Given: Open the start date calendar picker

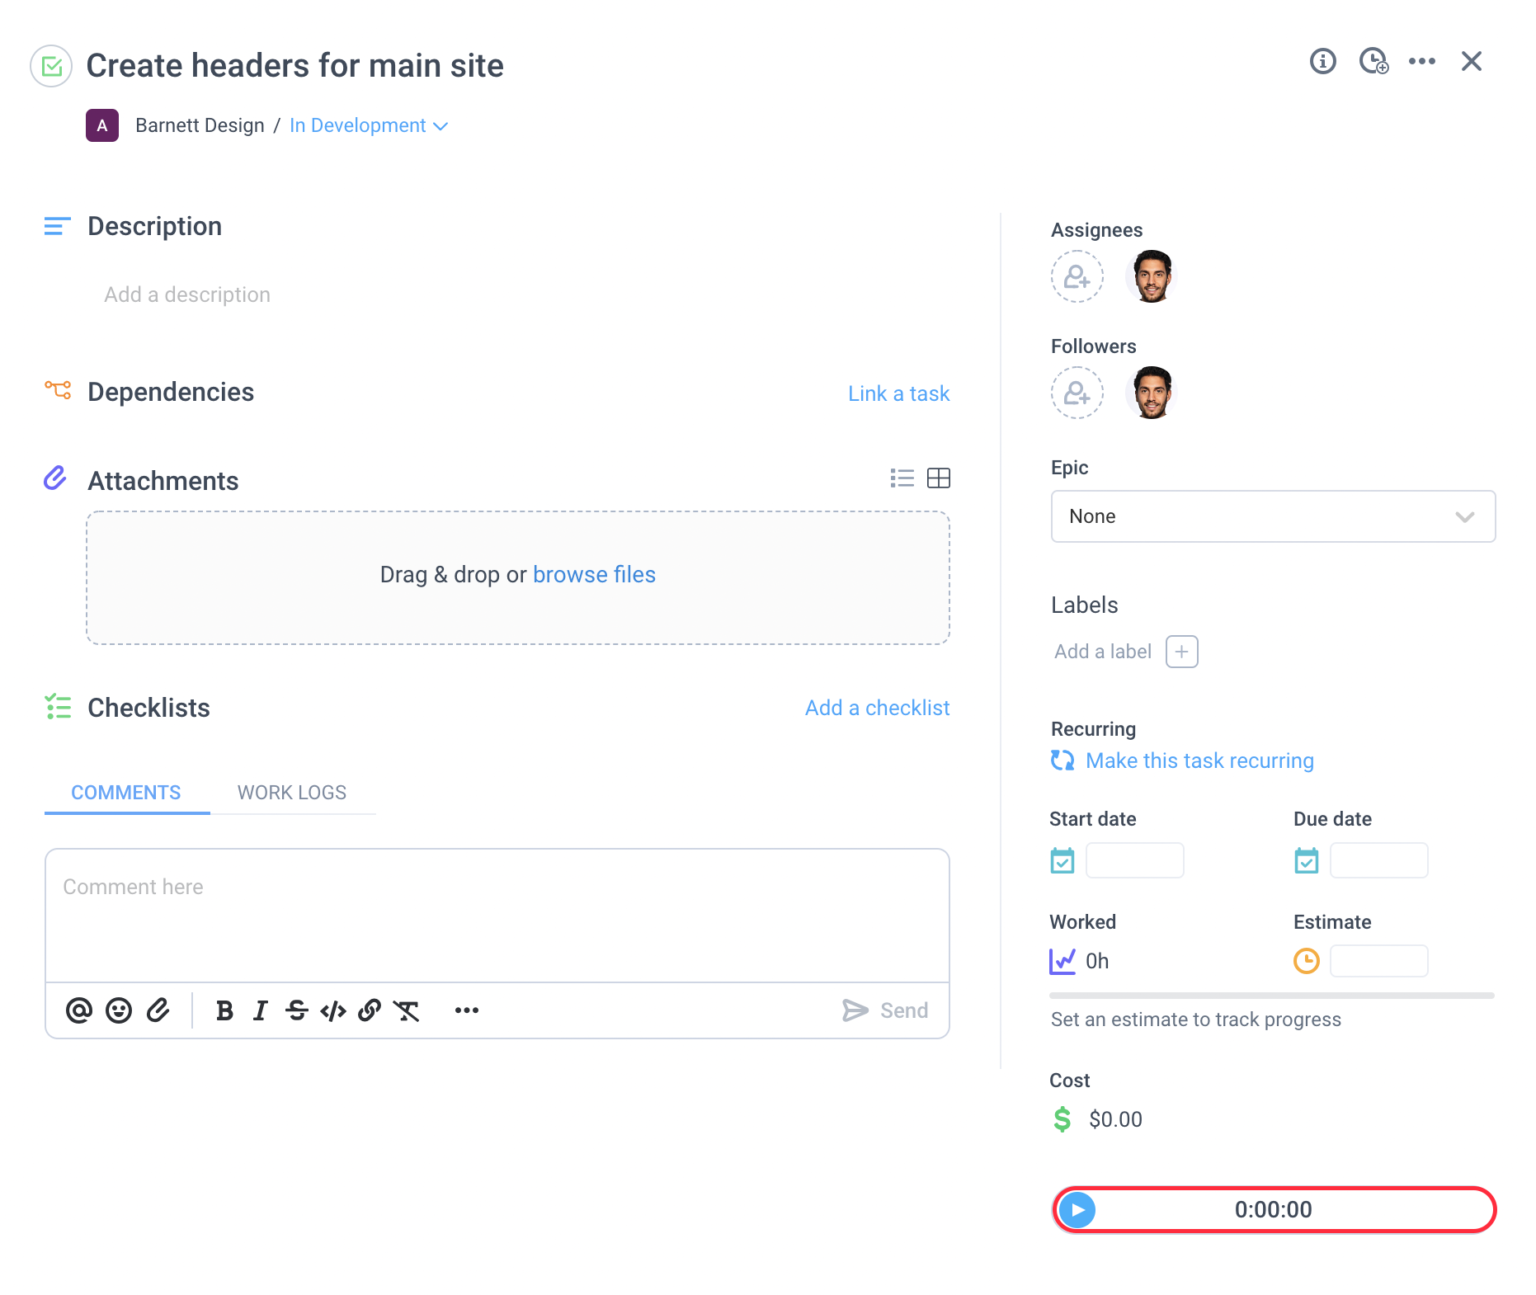Looking at the screenshot, I should [x=1062, y=860].
